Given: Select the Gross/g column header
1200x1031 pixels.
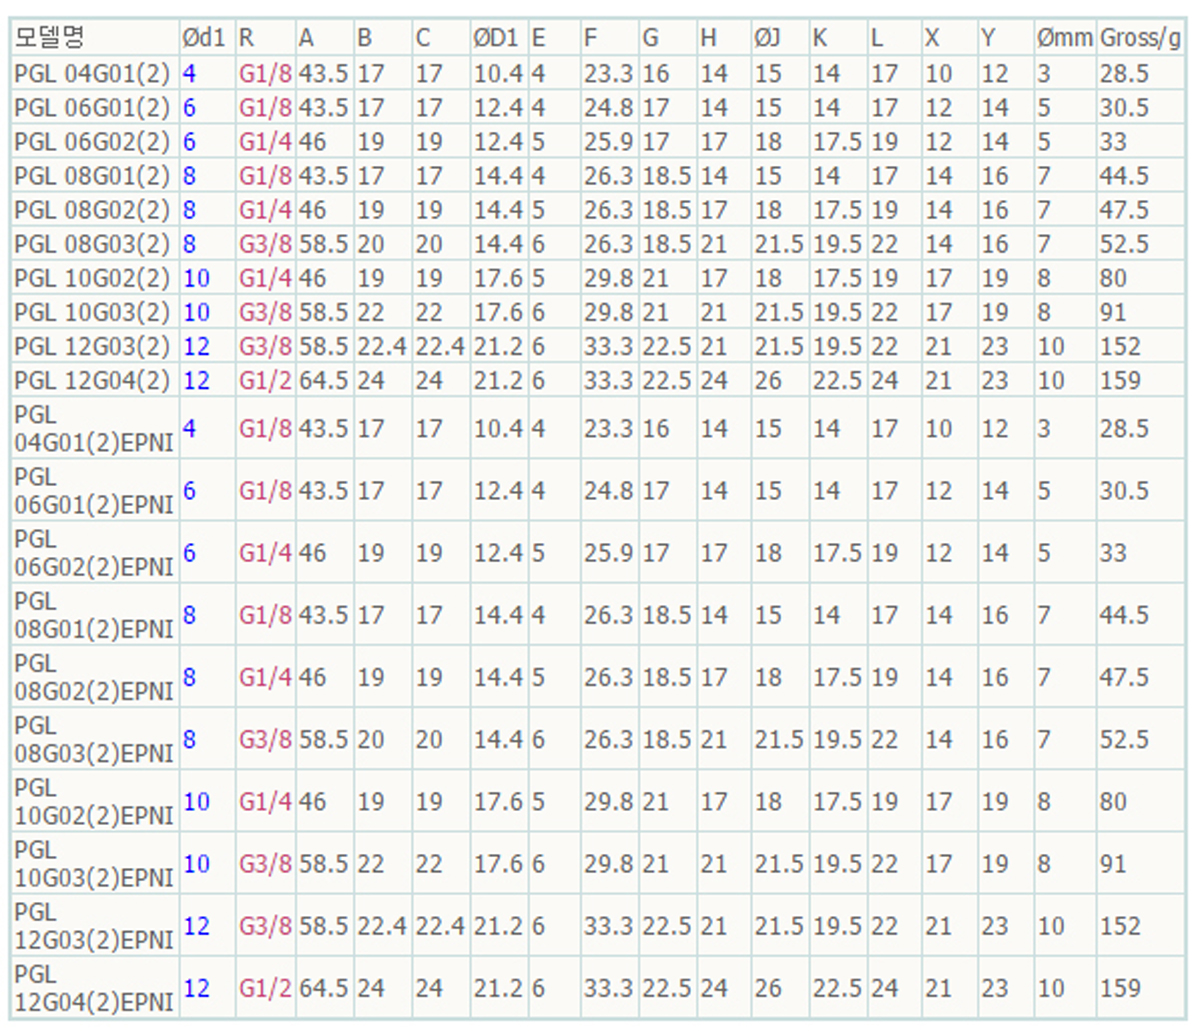Looking at the screenshot, I should 1140,38.
